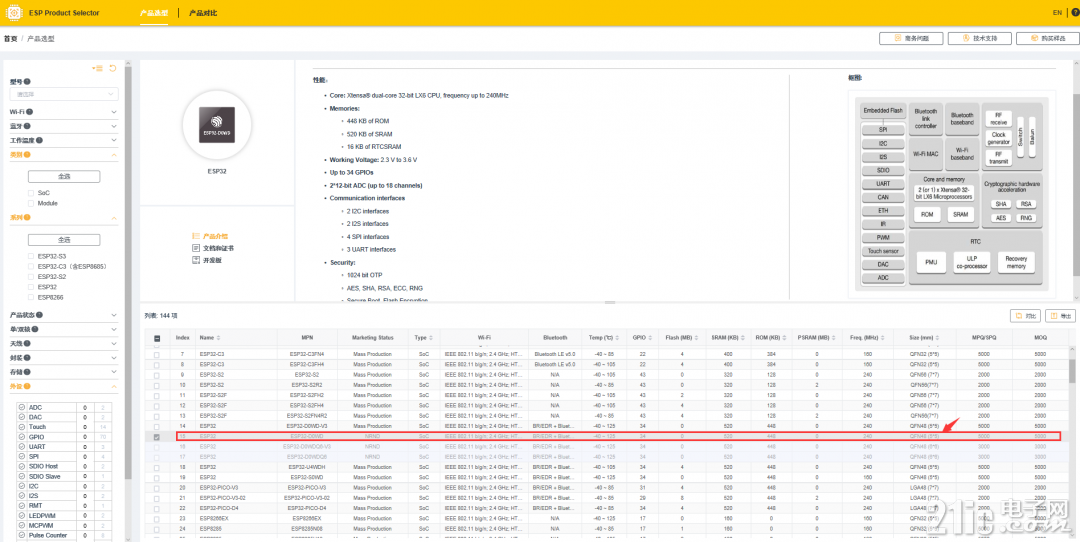Click 全选 under the 系列 section
1080x542 pixels.
[64, 240]
